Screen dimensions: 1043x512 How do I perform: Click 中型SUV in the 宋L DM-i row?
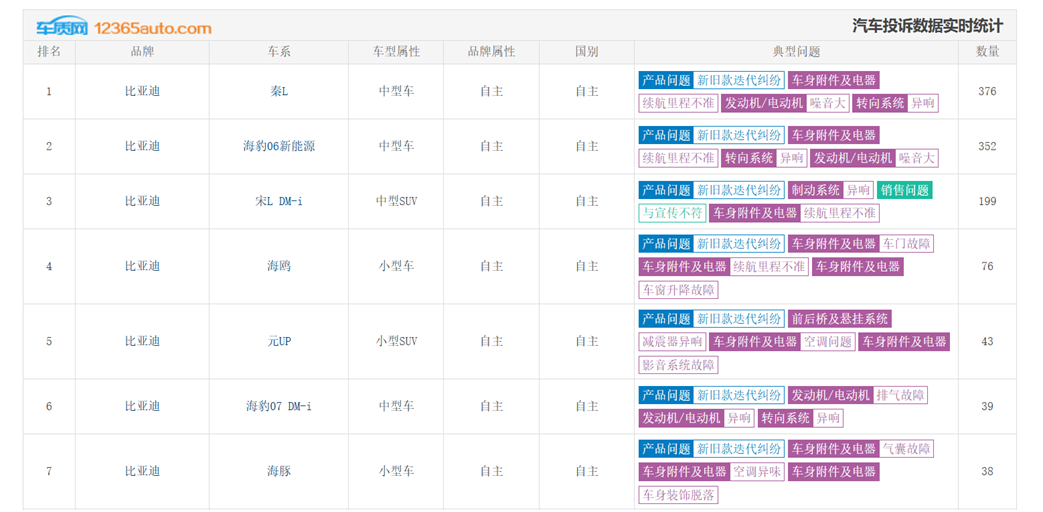[x=396, y=201]
